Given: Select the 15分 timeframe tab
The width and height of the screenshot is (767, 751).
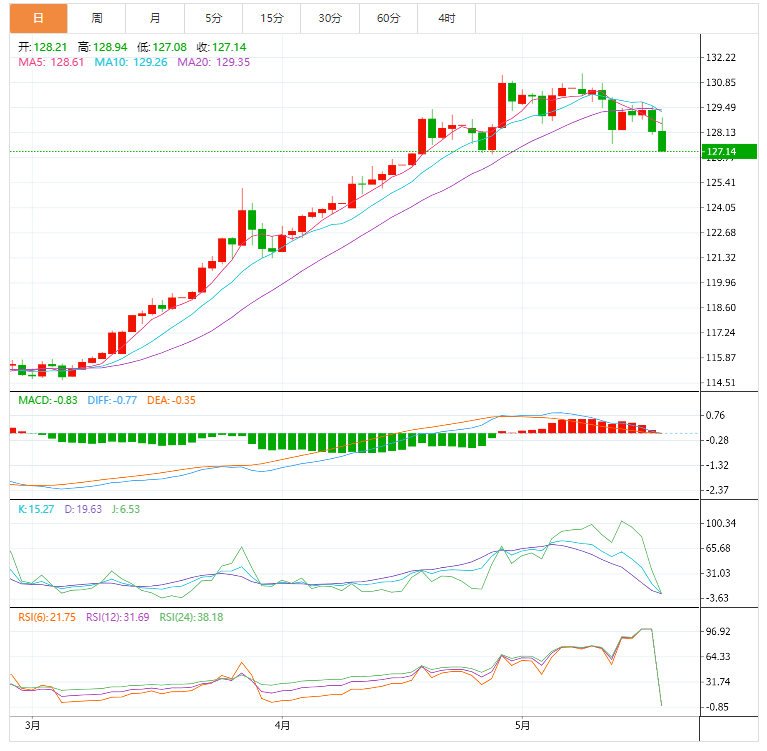Looking at the screenshot, I should 272,18.
